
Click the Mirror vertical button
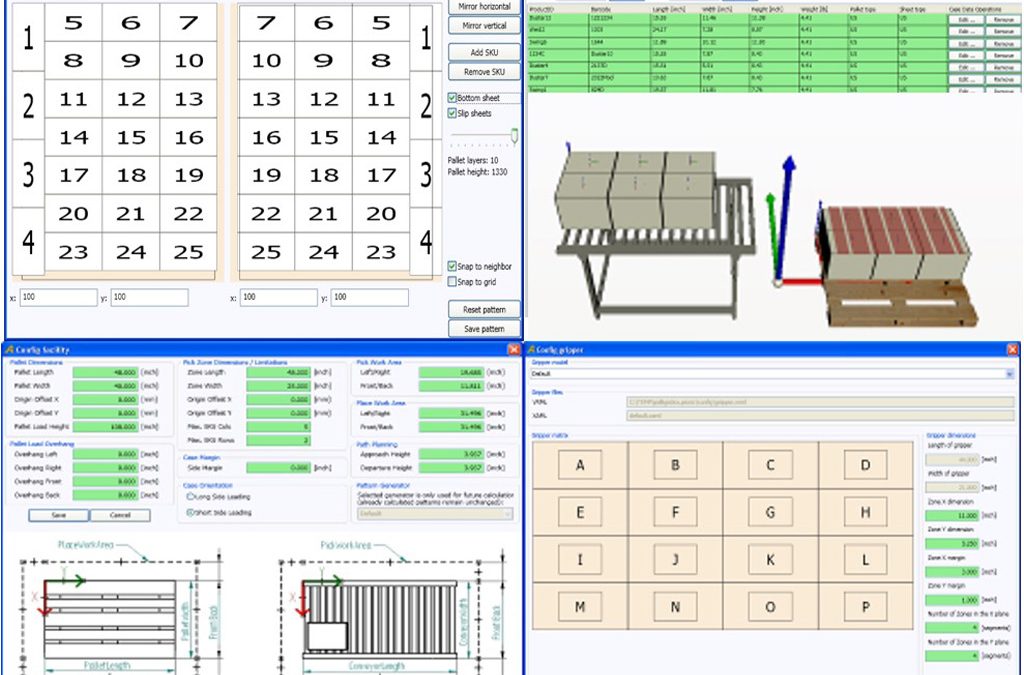coord(485,25)
